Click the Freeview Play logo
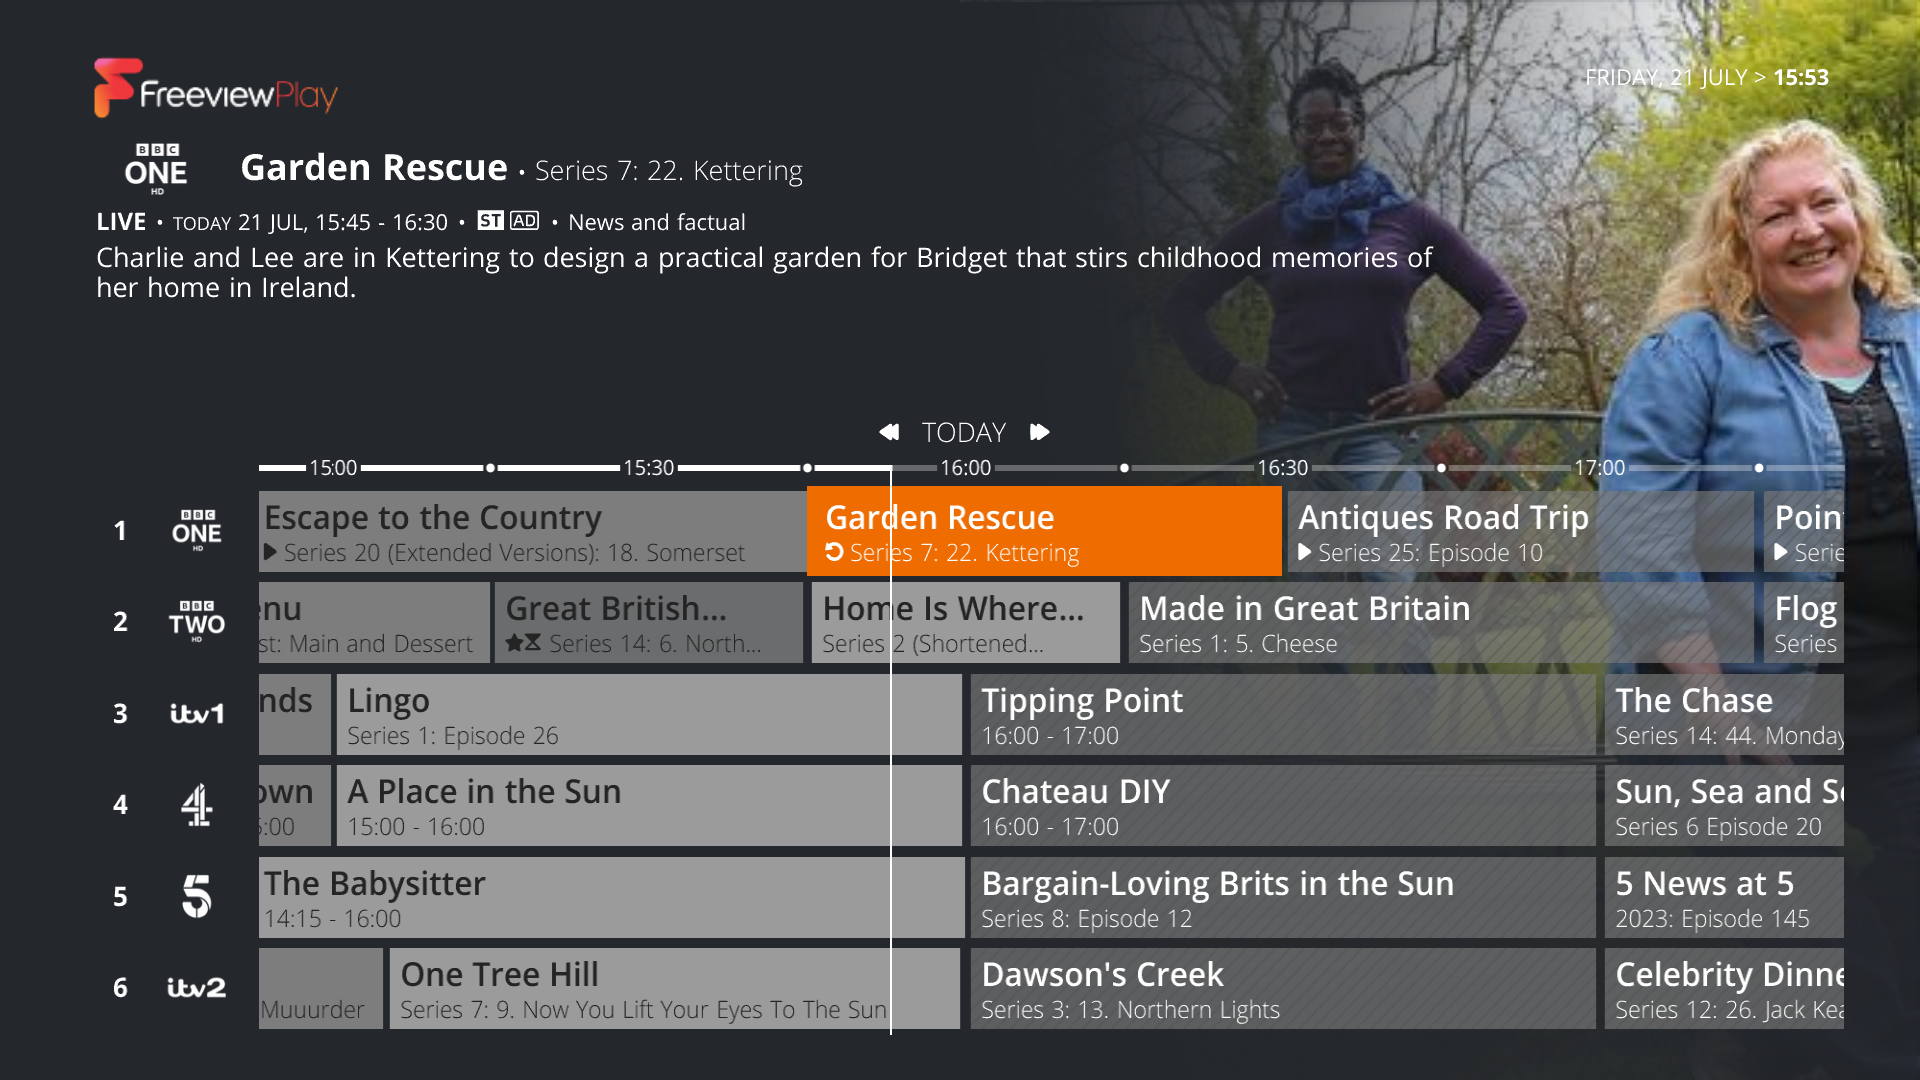1920x1080 pixels. pyautogui.click(x=215, y=89)
